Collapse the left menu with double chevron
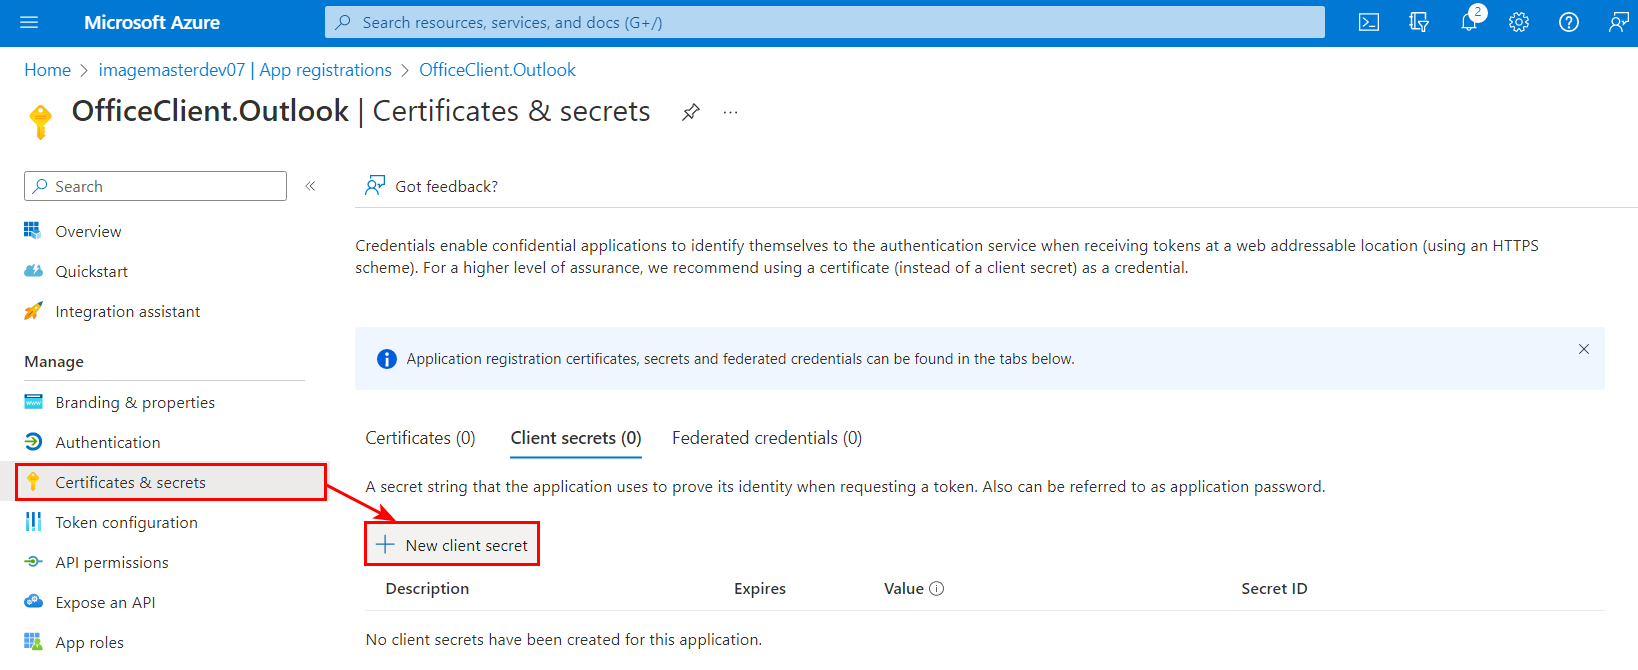The height and width of the screenshot is (670, 1638). [x=311, y=186]
